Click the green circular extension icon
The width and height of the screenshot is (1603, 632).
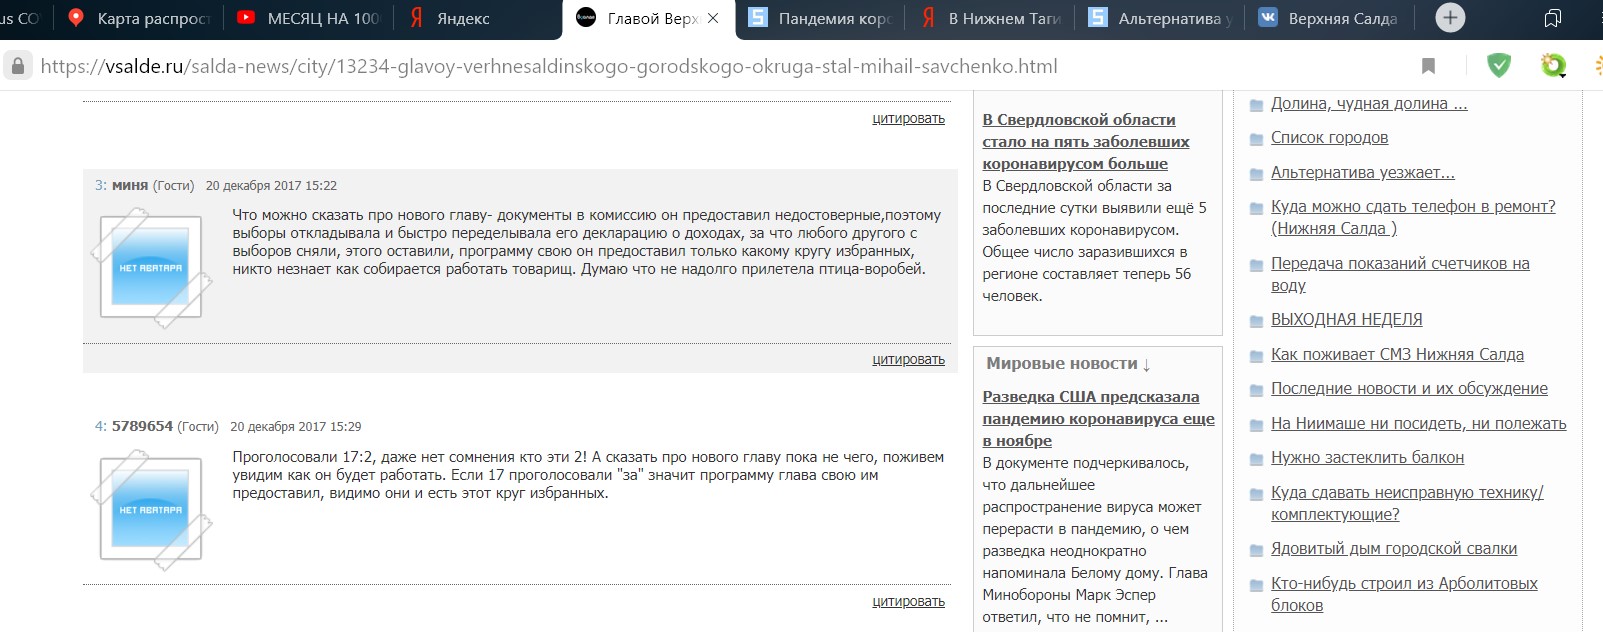(x=1553, y=66)
